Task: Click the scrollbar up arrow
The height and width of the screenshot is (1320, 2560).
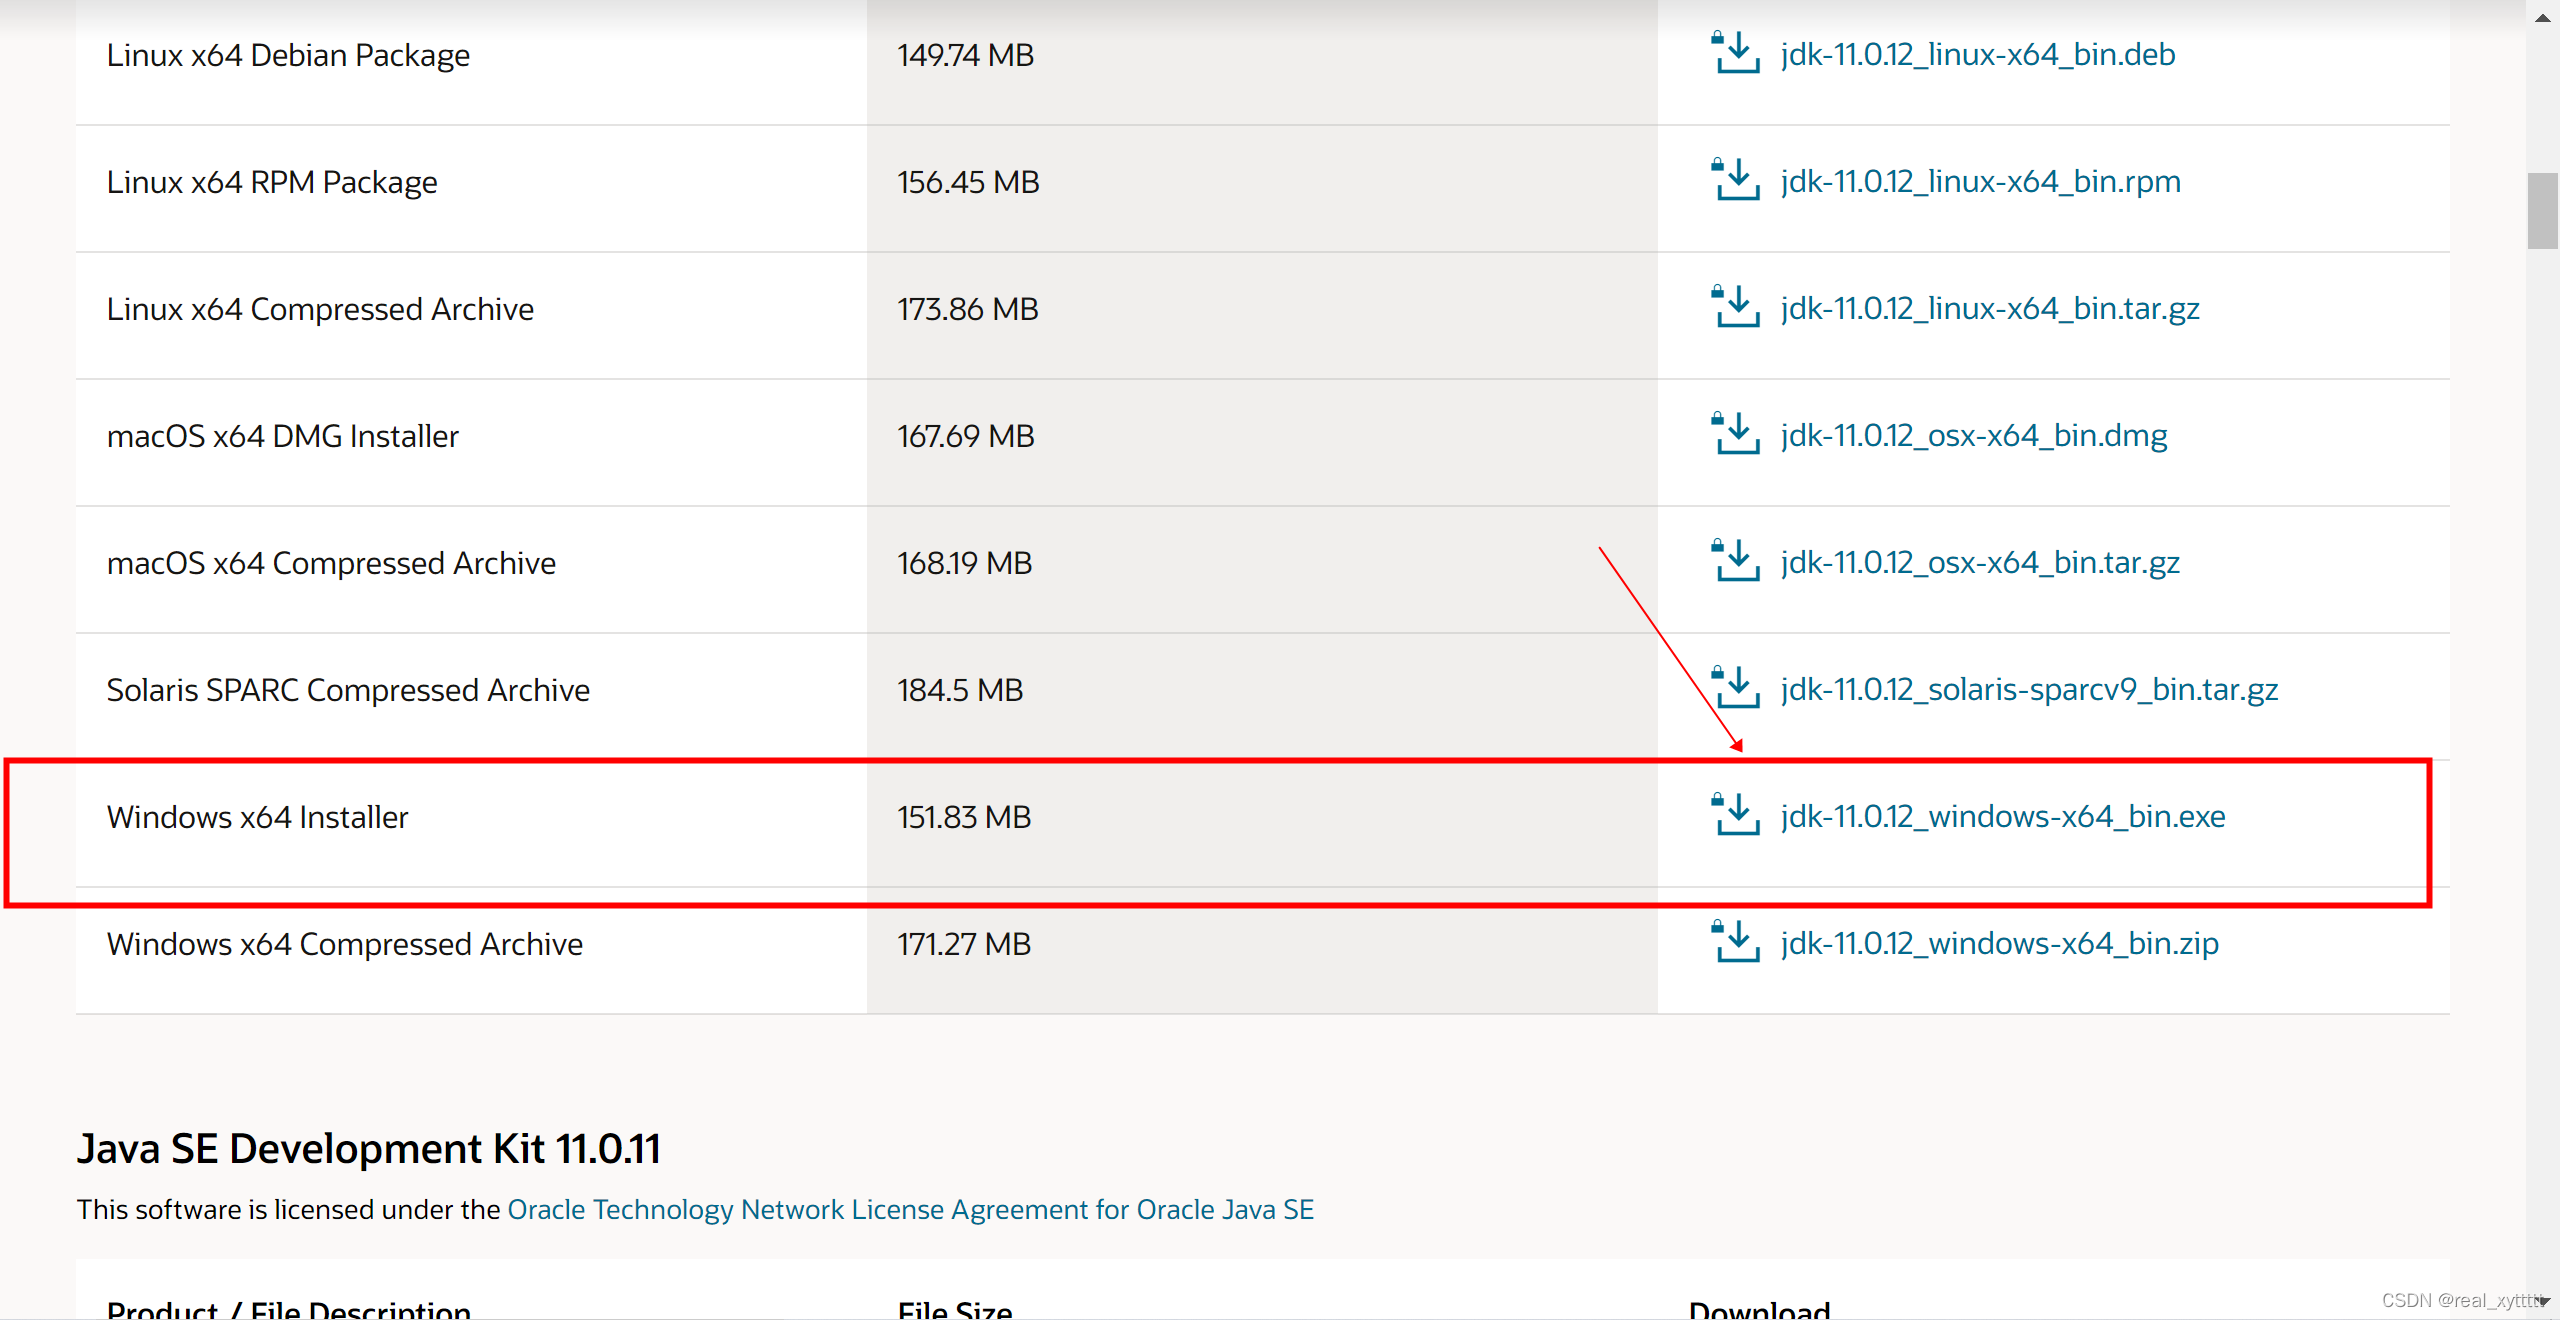Action: (x=2542, y=16)
